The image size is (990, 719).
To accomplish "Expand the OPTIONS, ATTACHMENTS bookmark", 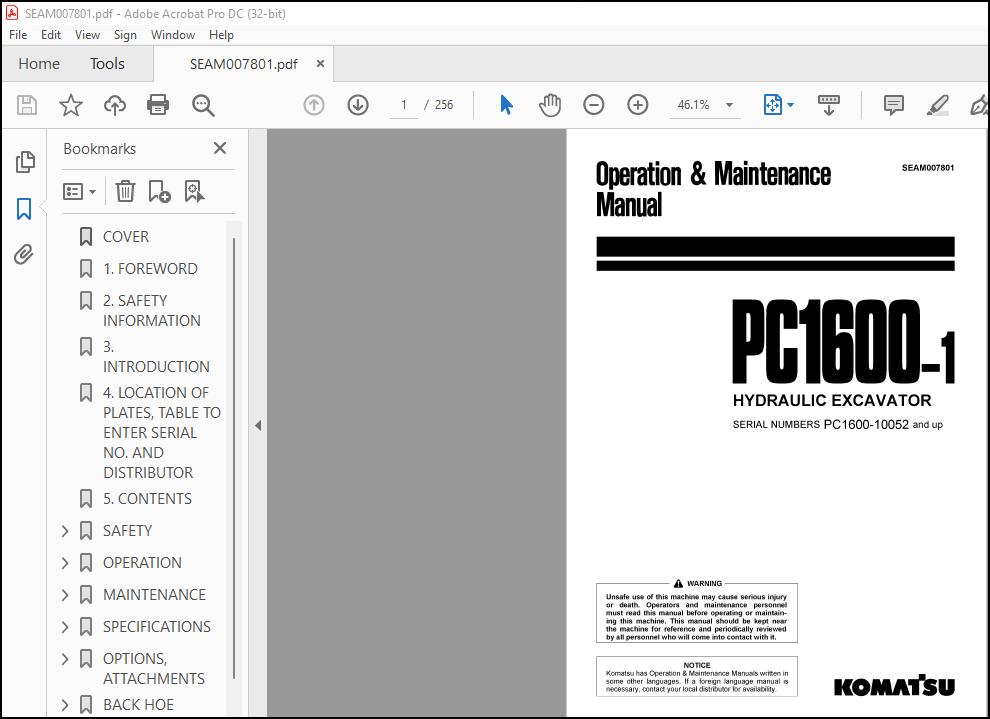I will point(65,659).
